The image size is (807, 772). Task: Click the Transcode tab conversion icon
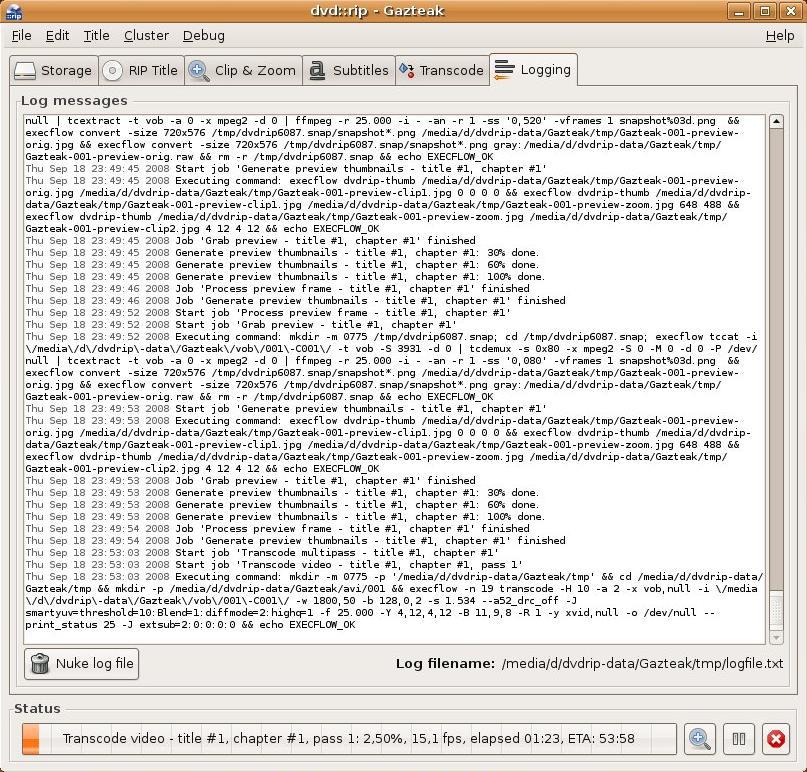(407, 71)
